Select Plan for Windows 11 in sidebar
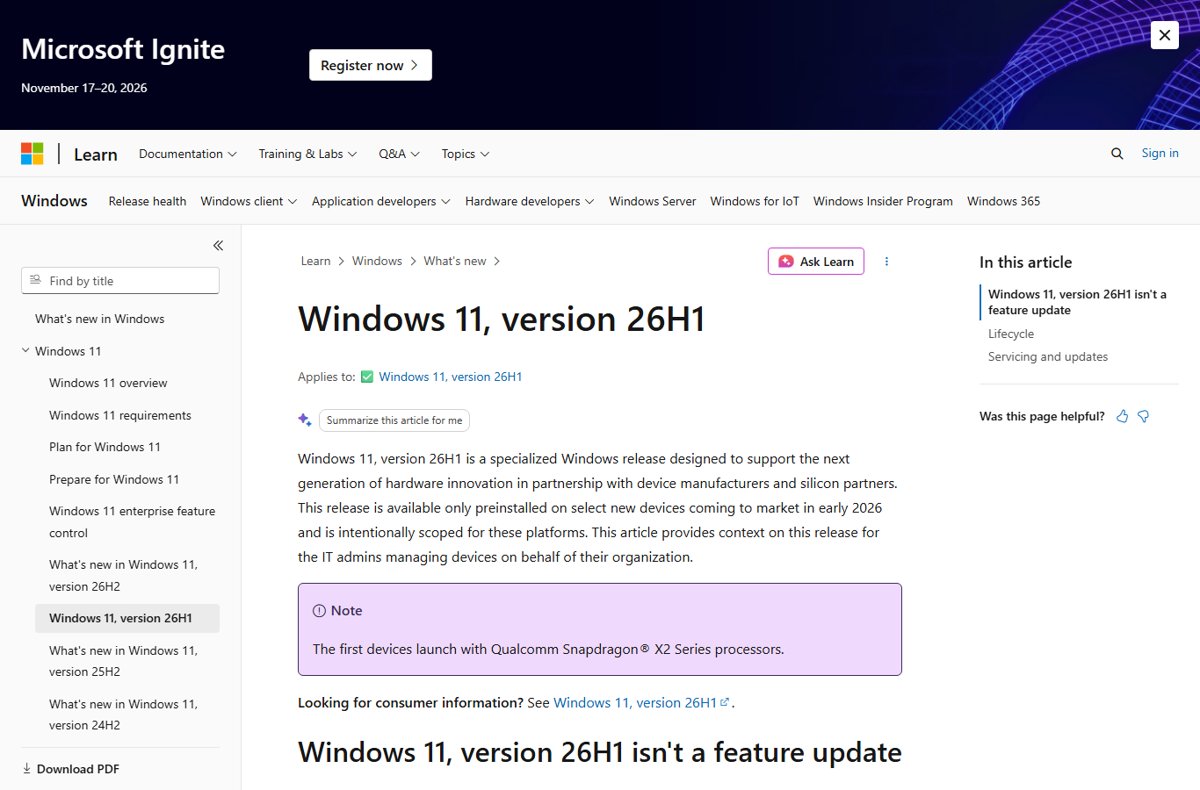The width and height of the screenshot is (1200, 790). pos(105,447)
